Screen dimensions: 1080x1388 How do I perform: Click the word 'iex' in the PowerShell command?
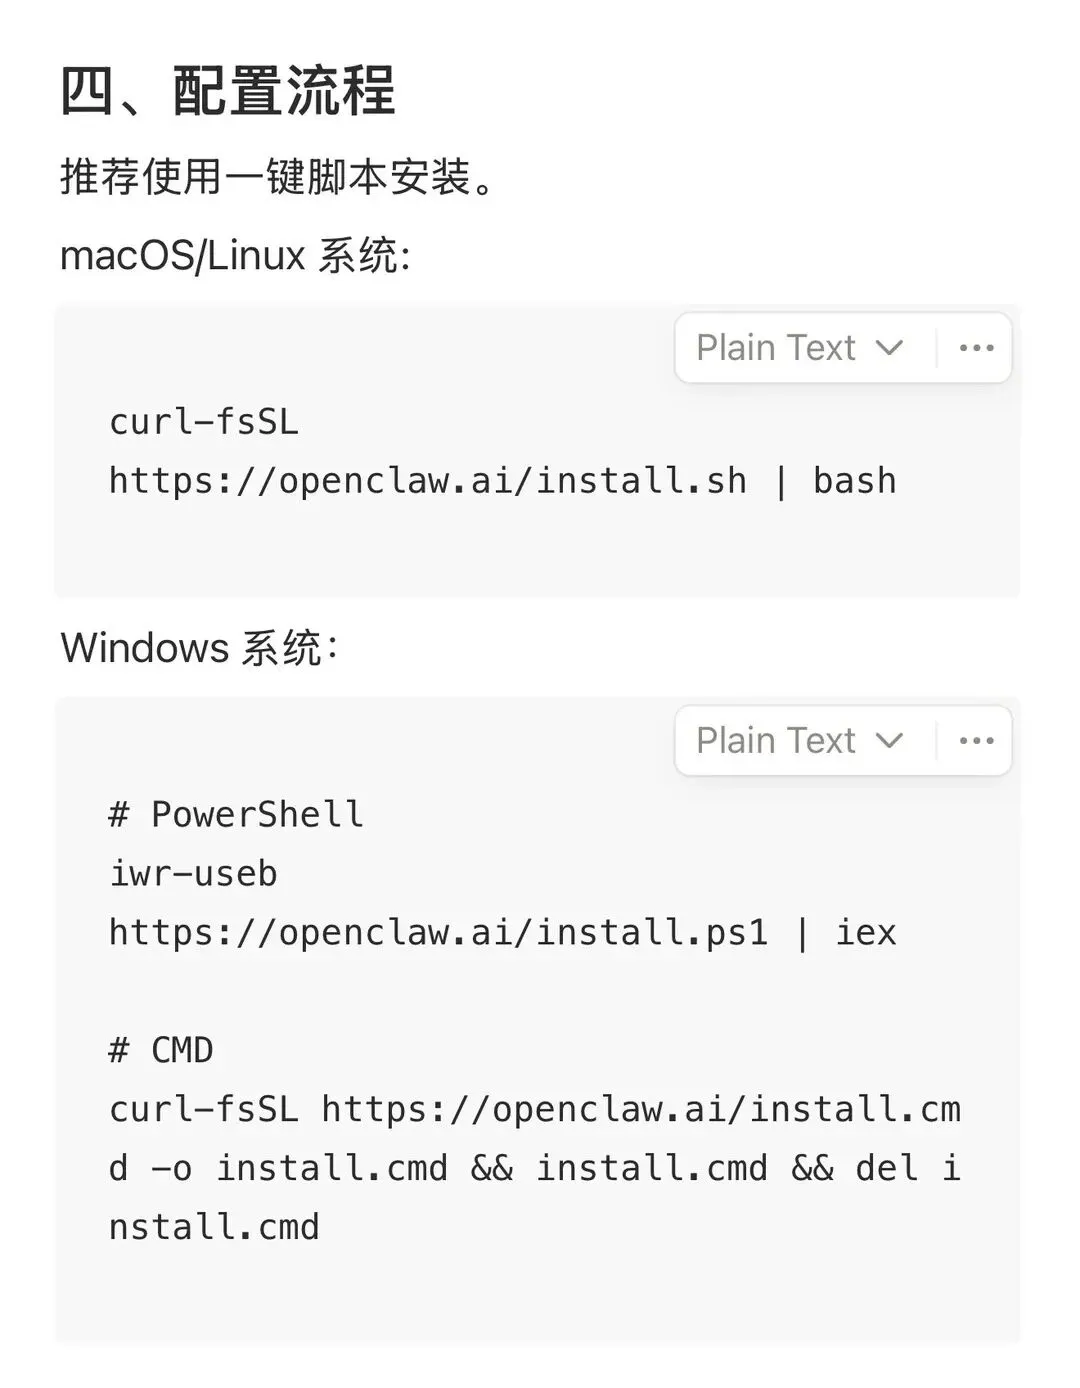click(866, 933)
